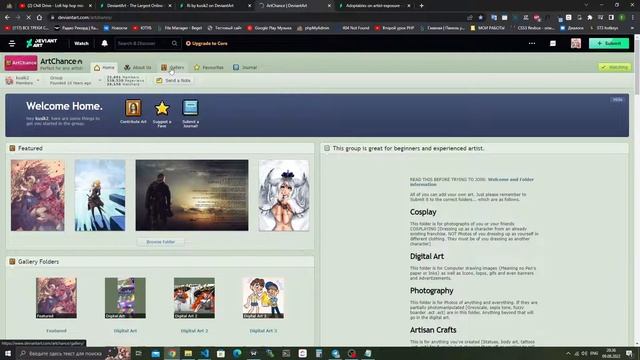Open the Digital Art 2 folder thumbnail

click(194, 298)
